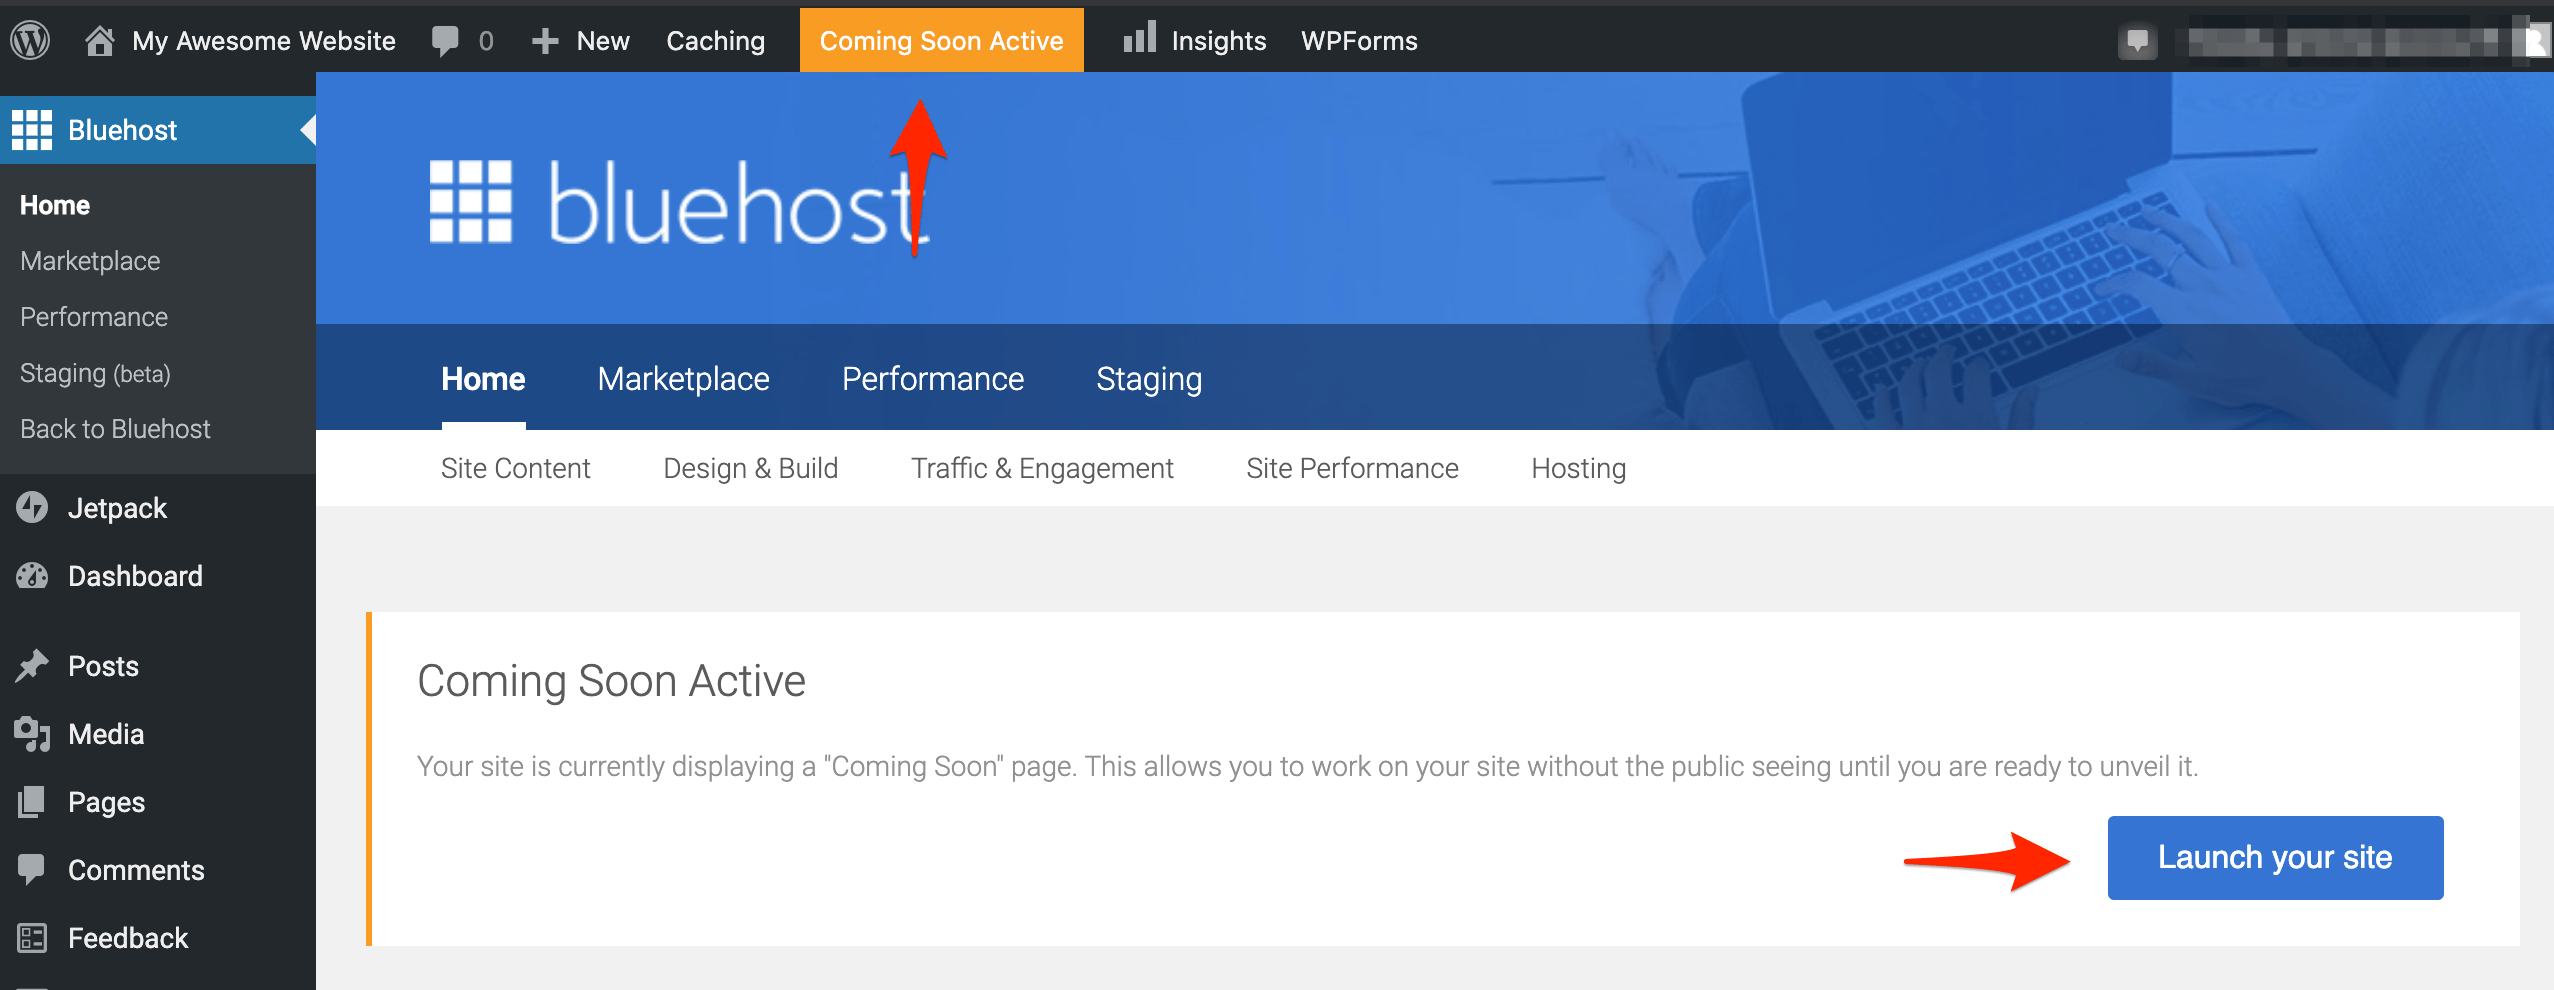This screenshot has width=2554, height=990.
Task: Open Home under Bluehost sidebar
Action: [x=55, y=205]
